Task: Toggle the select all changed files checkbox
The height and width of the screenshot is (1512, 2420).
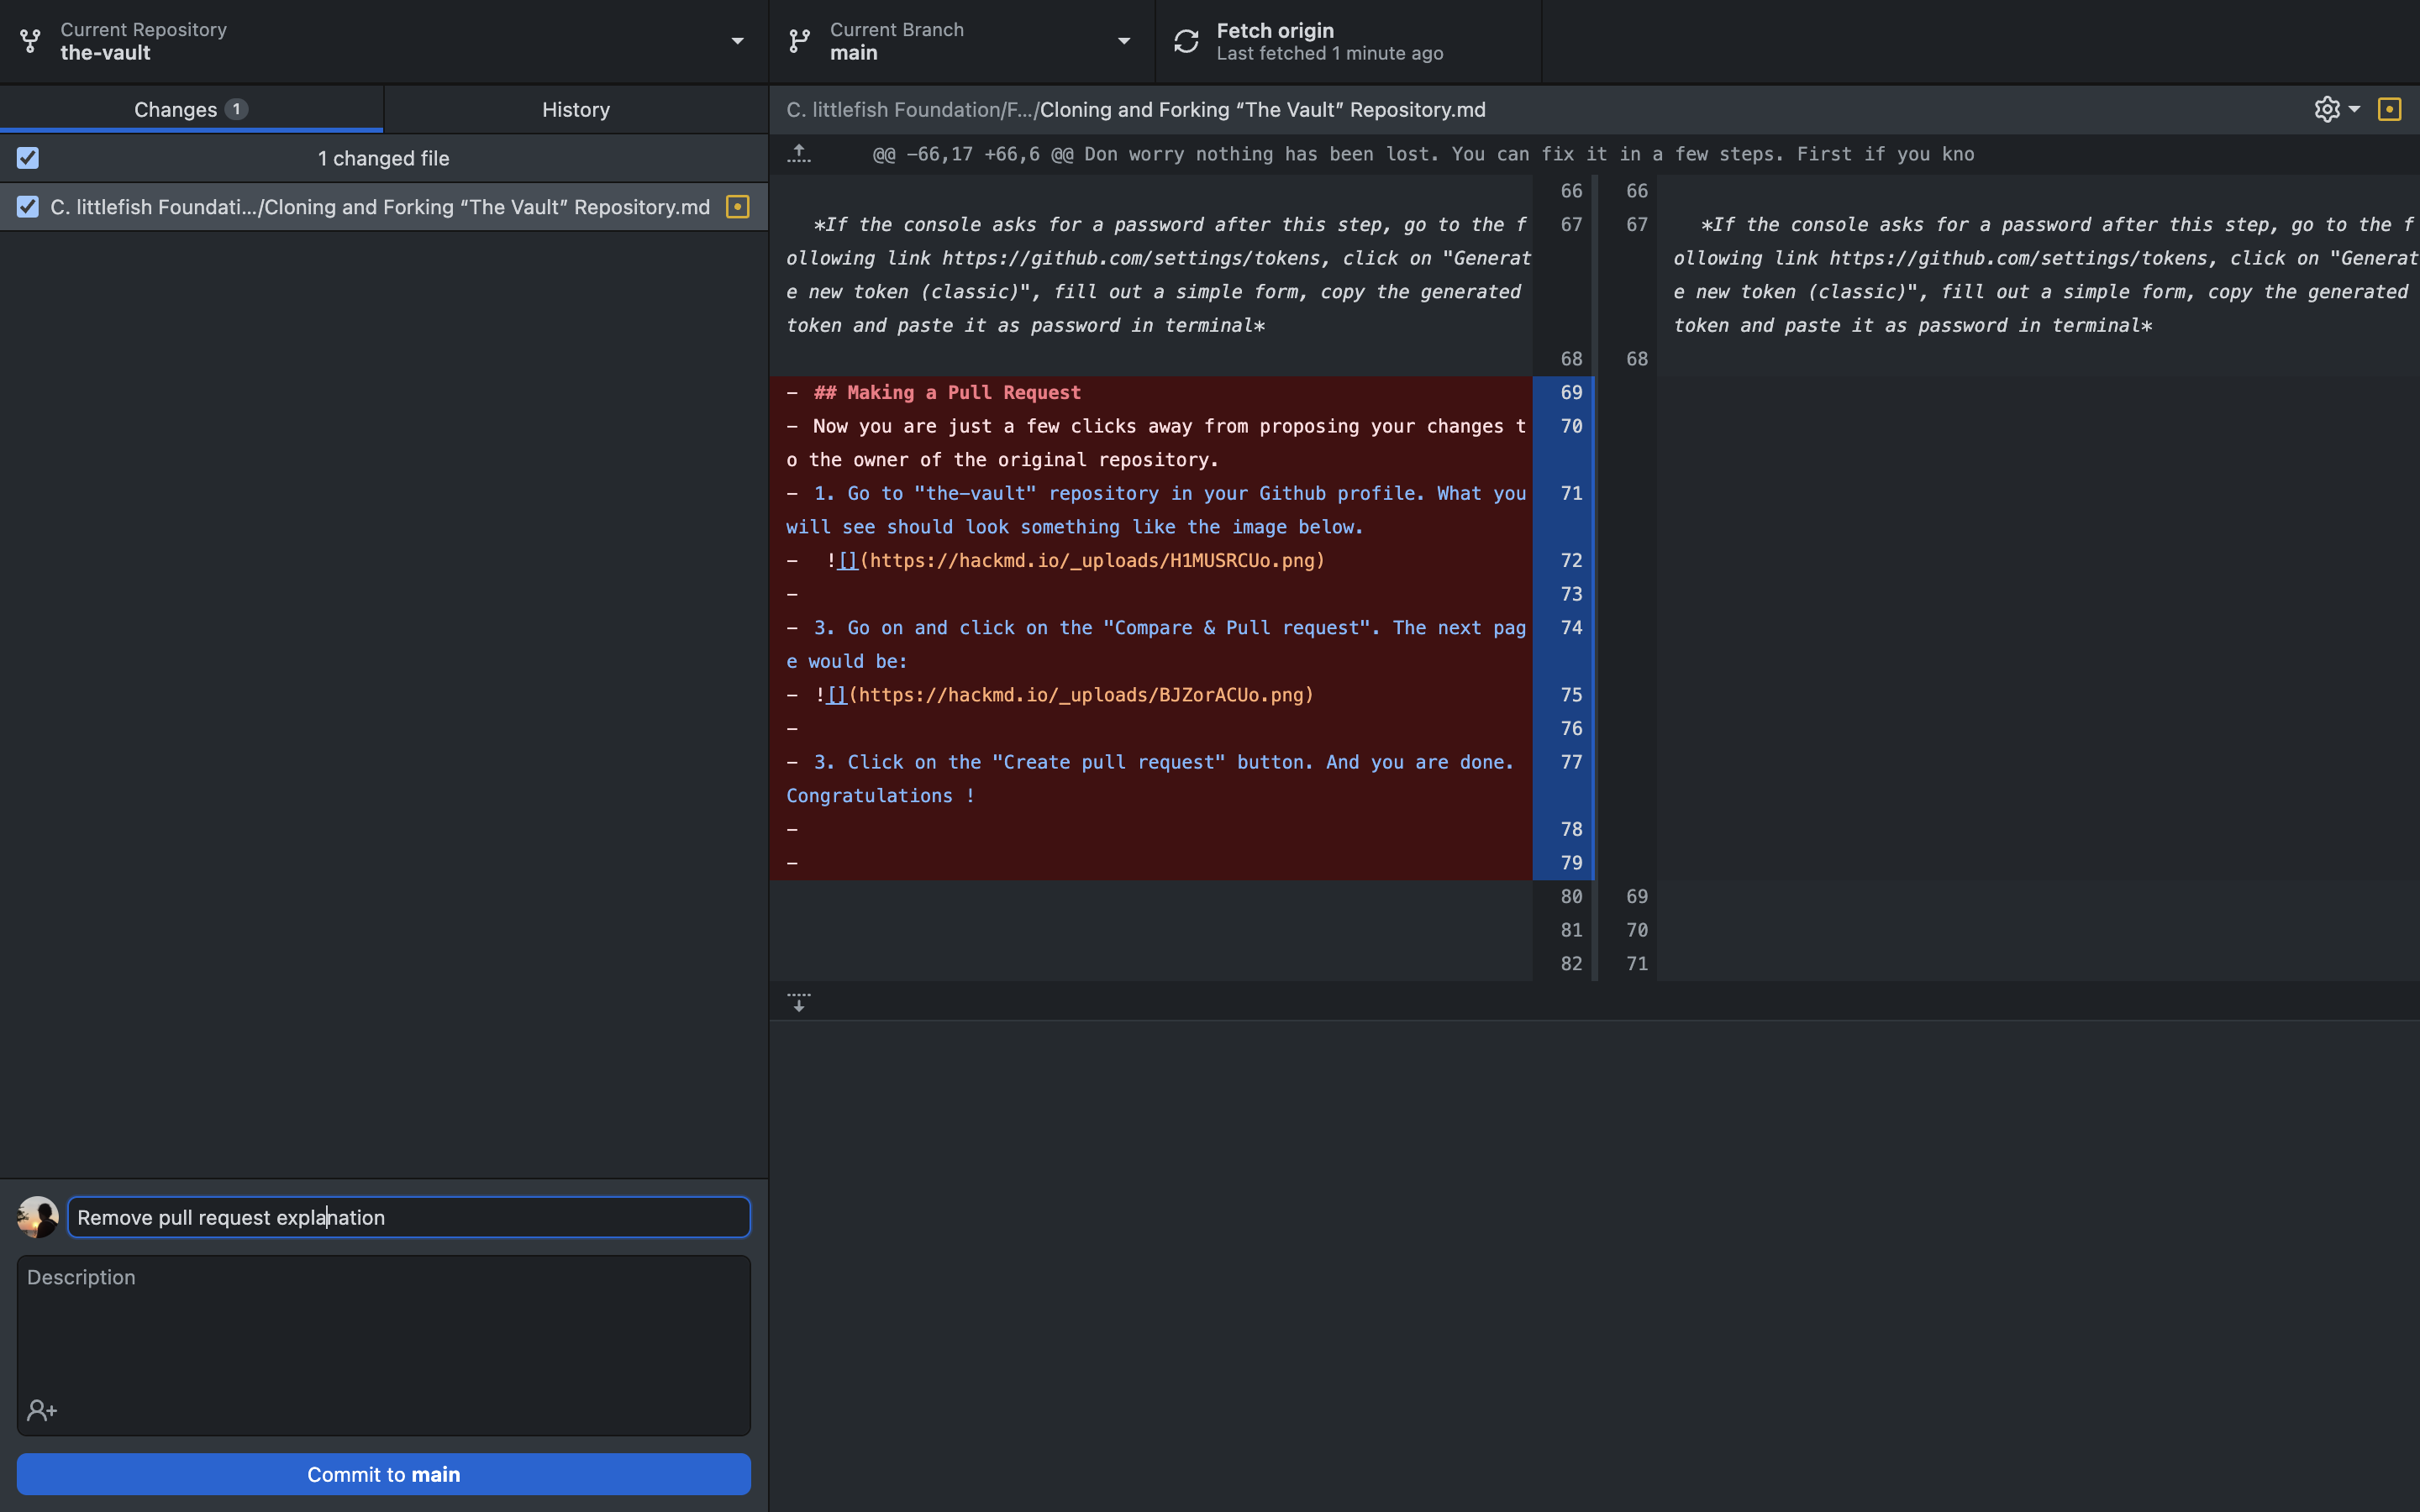Action: (x=28, y=158)
